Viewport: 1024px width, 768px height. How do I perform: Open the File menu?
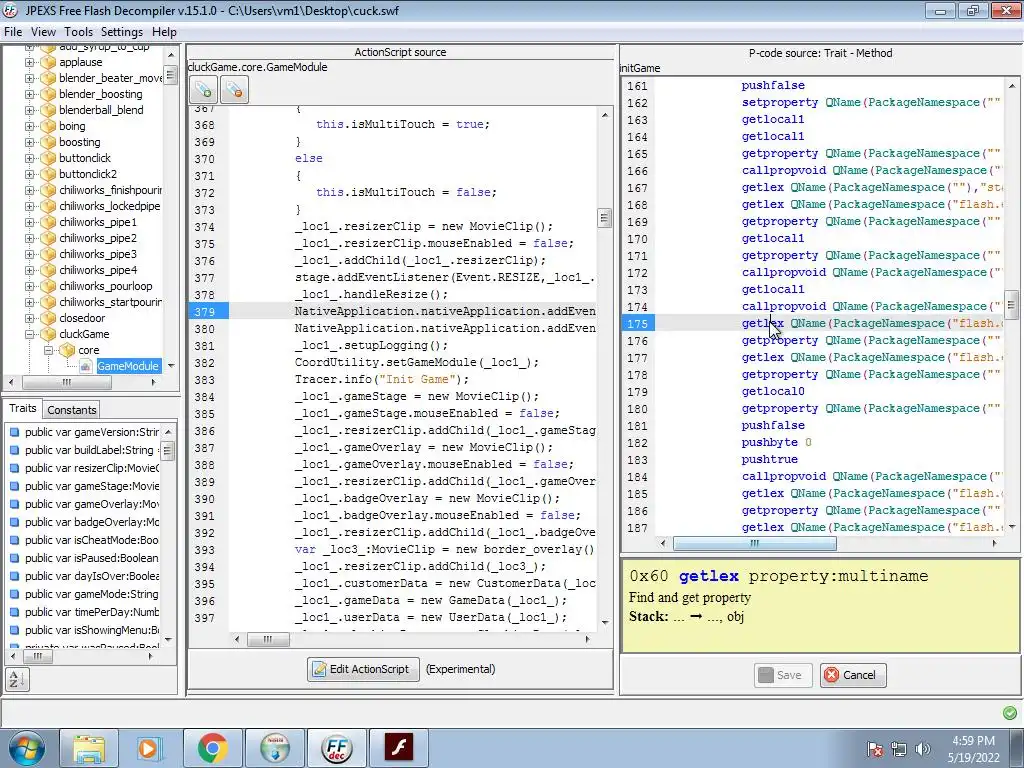[x=13, y=32]
